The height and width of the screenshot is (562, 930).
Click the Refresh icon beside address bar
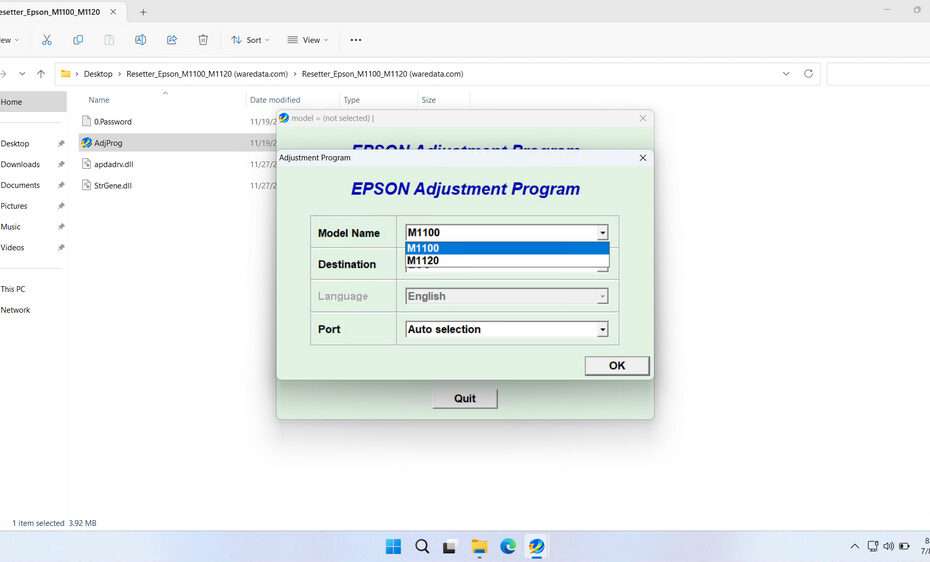tap(808, 74)
